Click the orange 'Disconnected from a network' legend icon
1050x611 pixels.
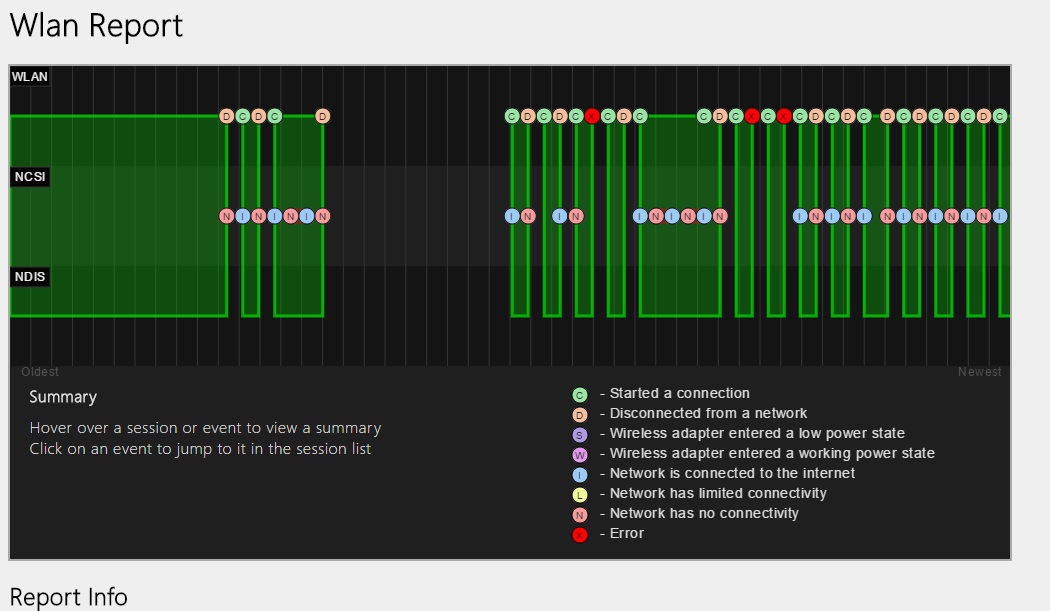(x=580, y=415)
